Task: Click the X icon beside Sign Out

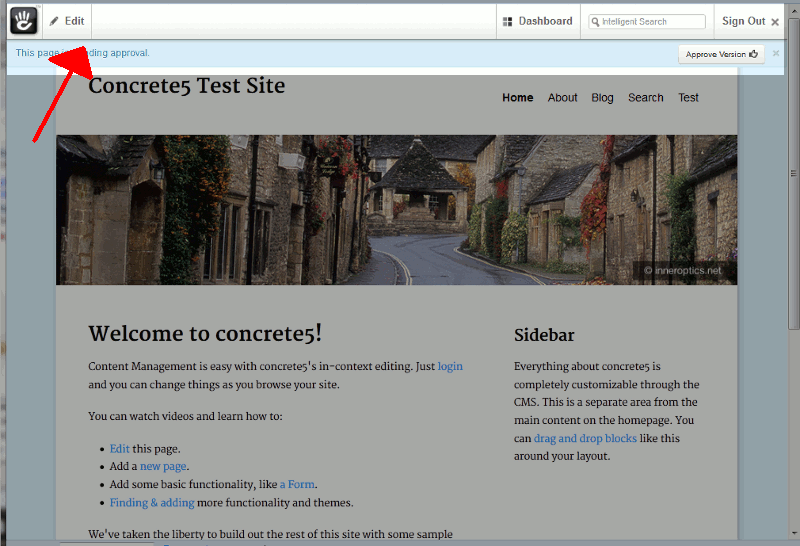Action: pos(775,22)
